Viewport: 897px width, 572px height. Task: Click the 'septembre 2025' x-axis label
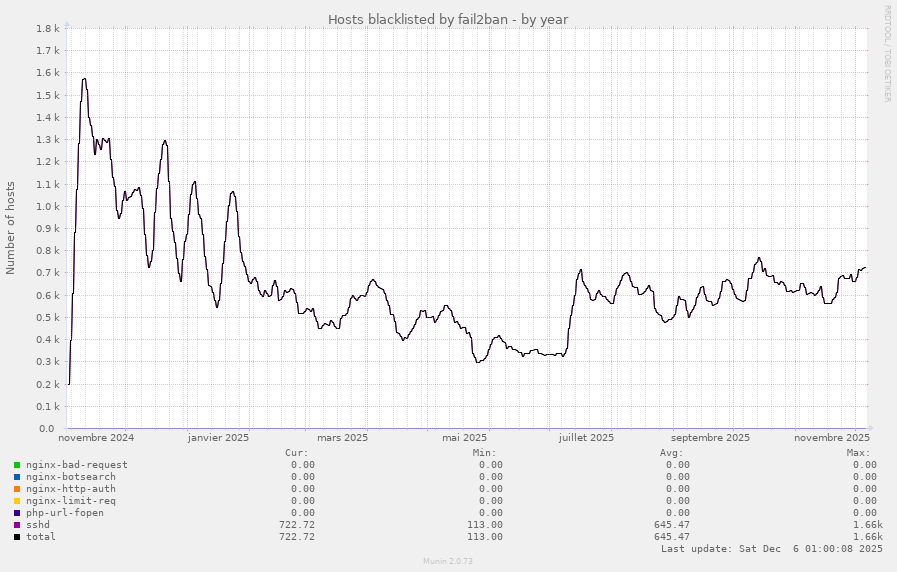coord(710,438)
